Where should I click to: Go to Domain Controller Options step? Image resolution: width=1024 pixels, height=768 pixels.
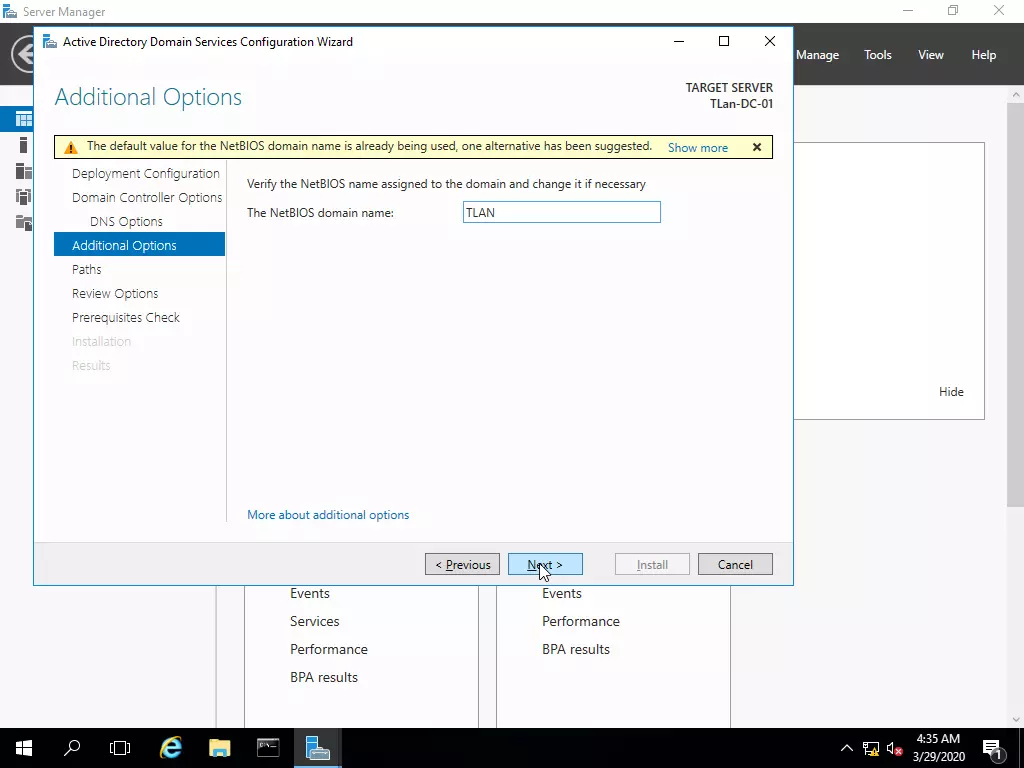tap(147, 197)
